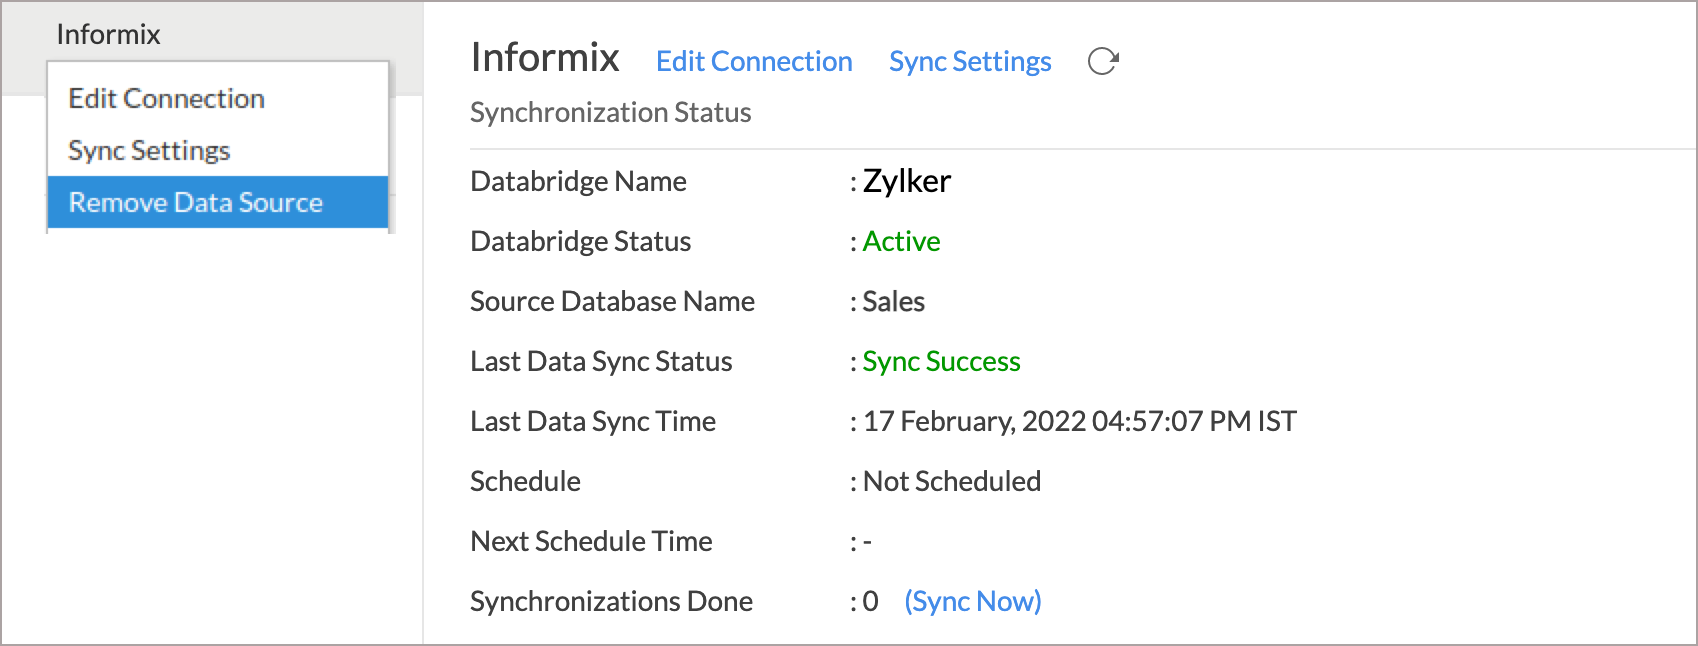Select the Synchronization Status subtitle
Screen dimensions: 1698x646
pyautogui.click(x=611, y=112)
